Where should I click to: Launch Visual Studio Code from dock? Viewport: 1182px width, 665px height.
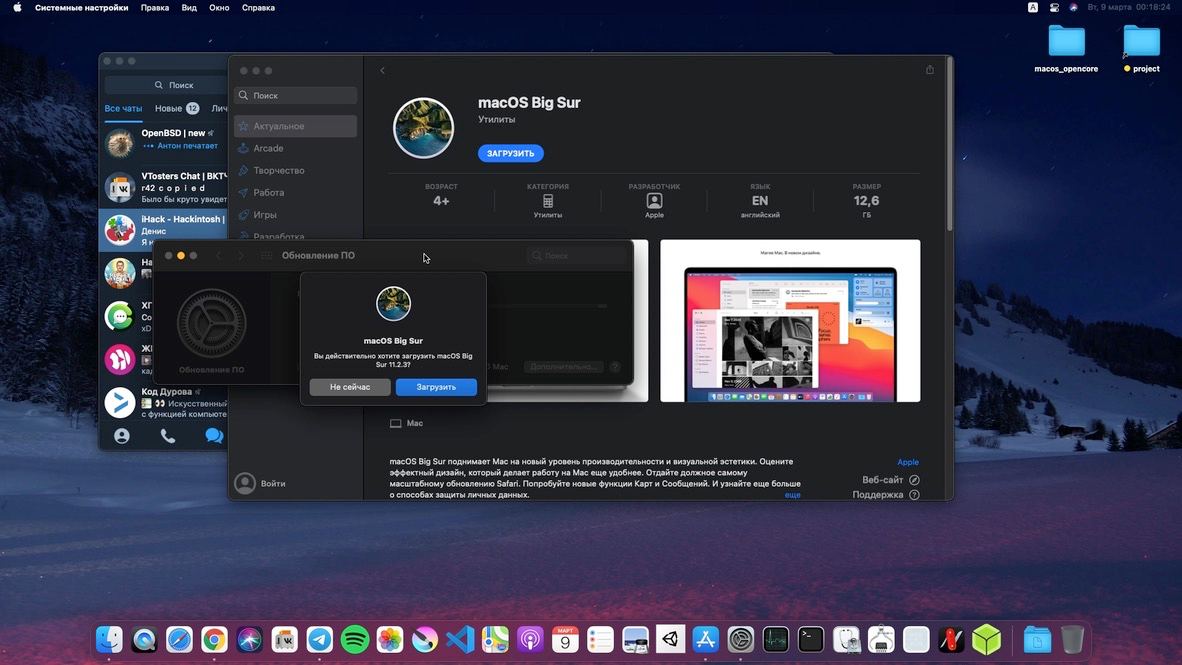pyautogui.click(x=460, y=640)
